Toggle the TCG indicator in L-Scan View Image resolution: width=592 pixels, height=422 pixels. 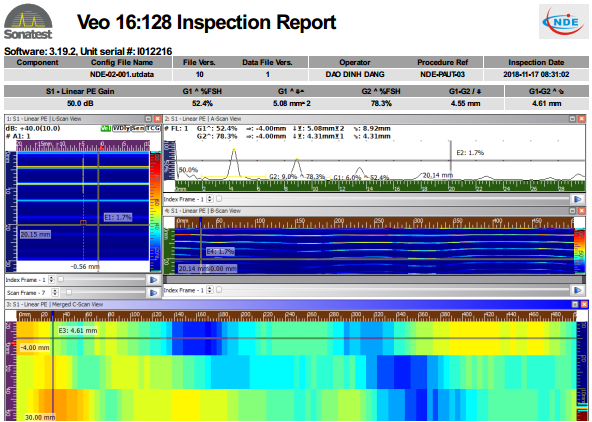pos(153,128)
